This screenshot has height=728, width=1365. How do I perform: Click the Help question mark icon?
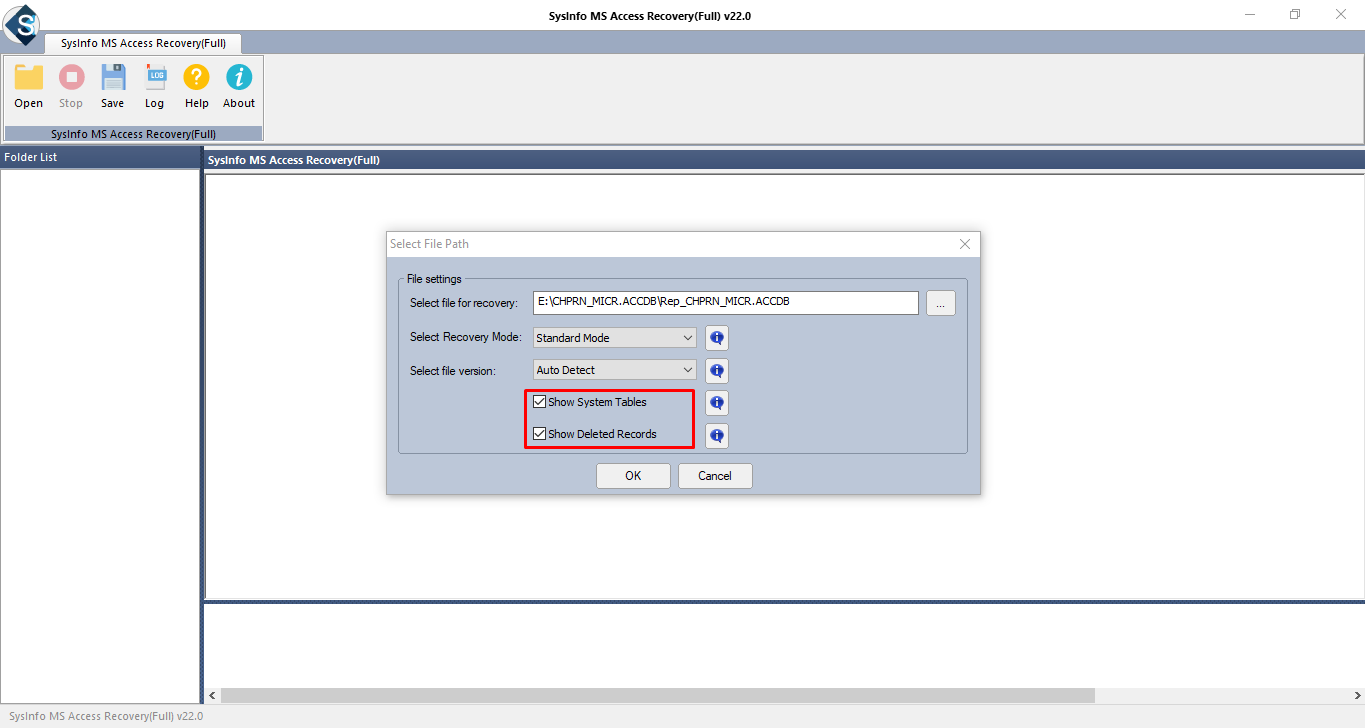click(x=197, y=78)
